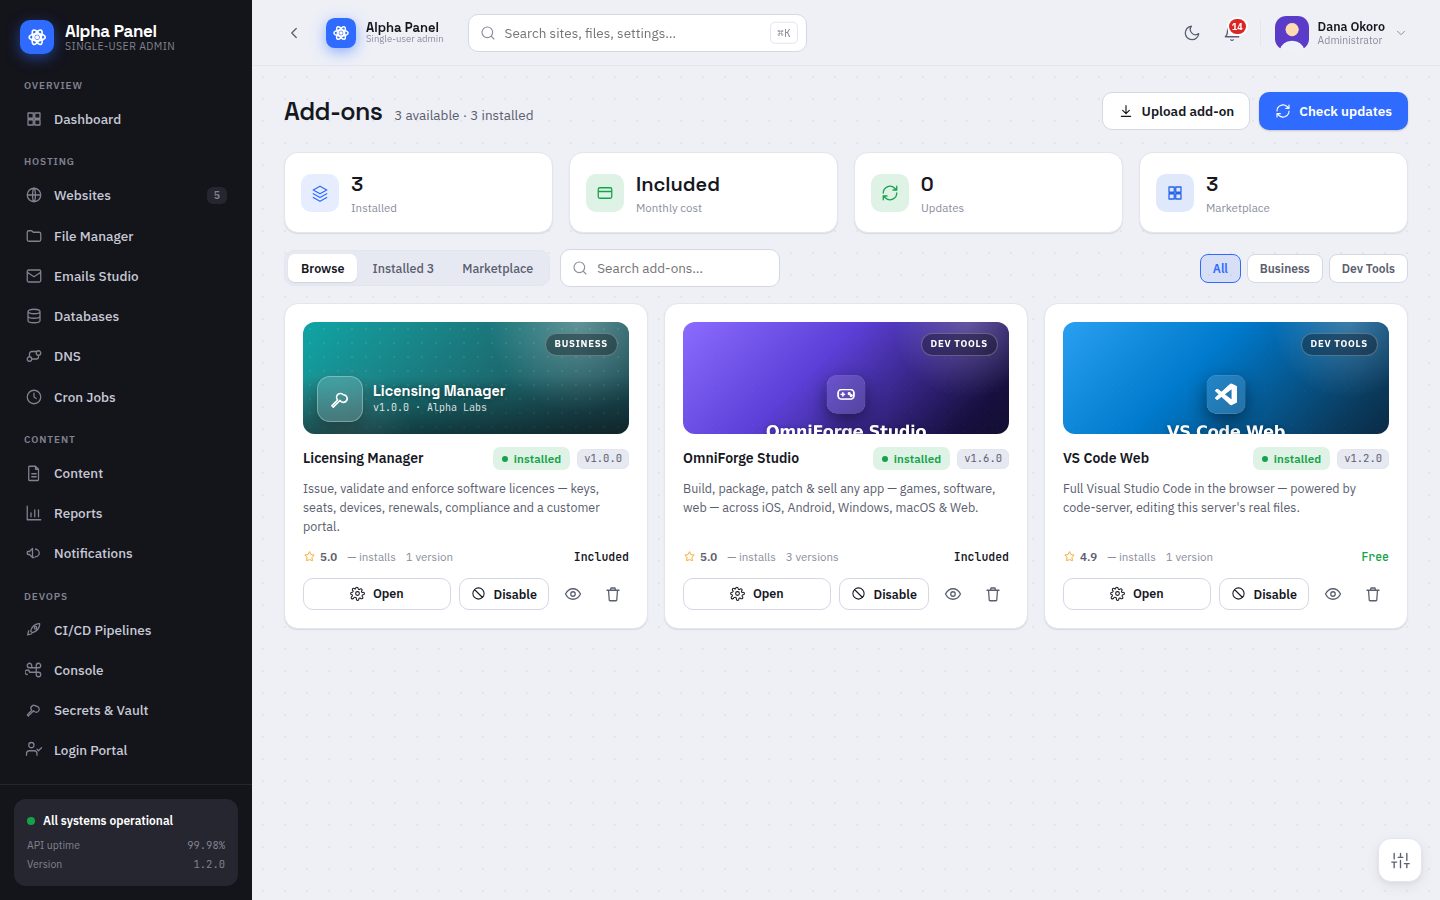1440x900 pixels.
Task: Switch to the Marketplace tab
Action: tap(497, 268)
